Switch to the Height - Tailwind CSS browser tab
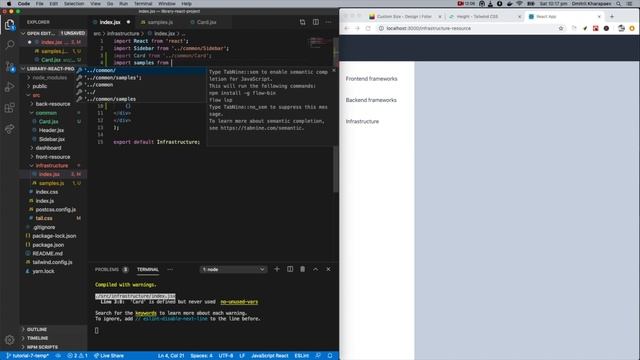The height and width of the screenshot is (360, 640). coord(477,16)
